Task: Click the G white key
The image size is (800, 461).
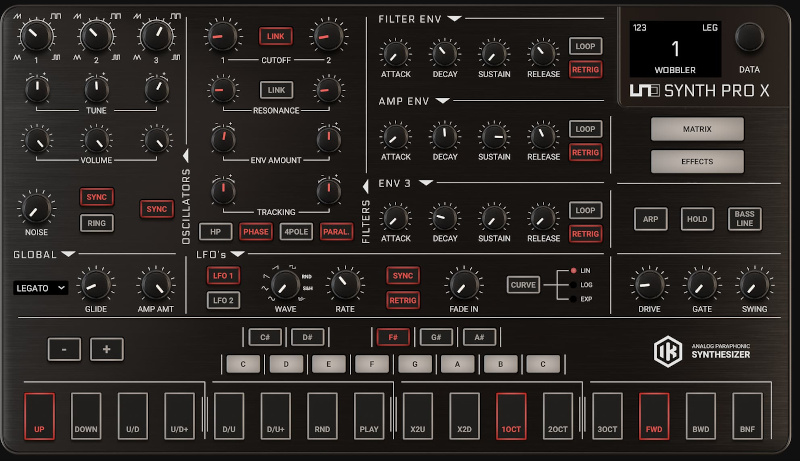Action: pos(414,364)
